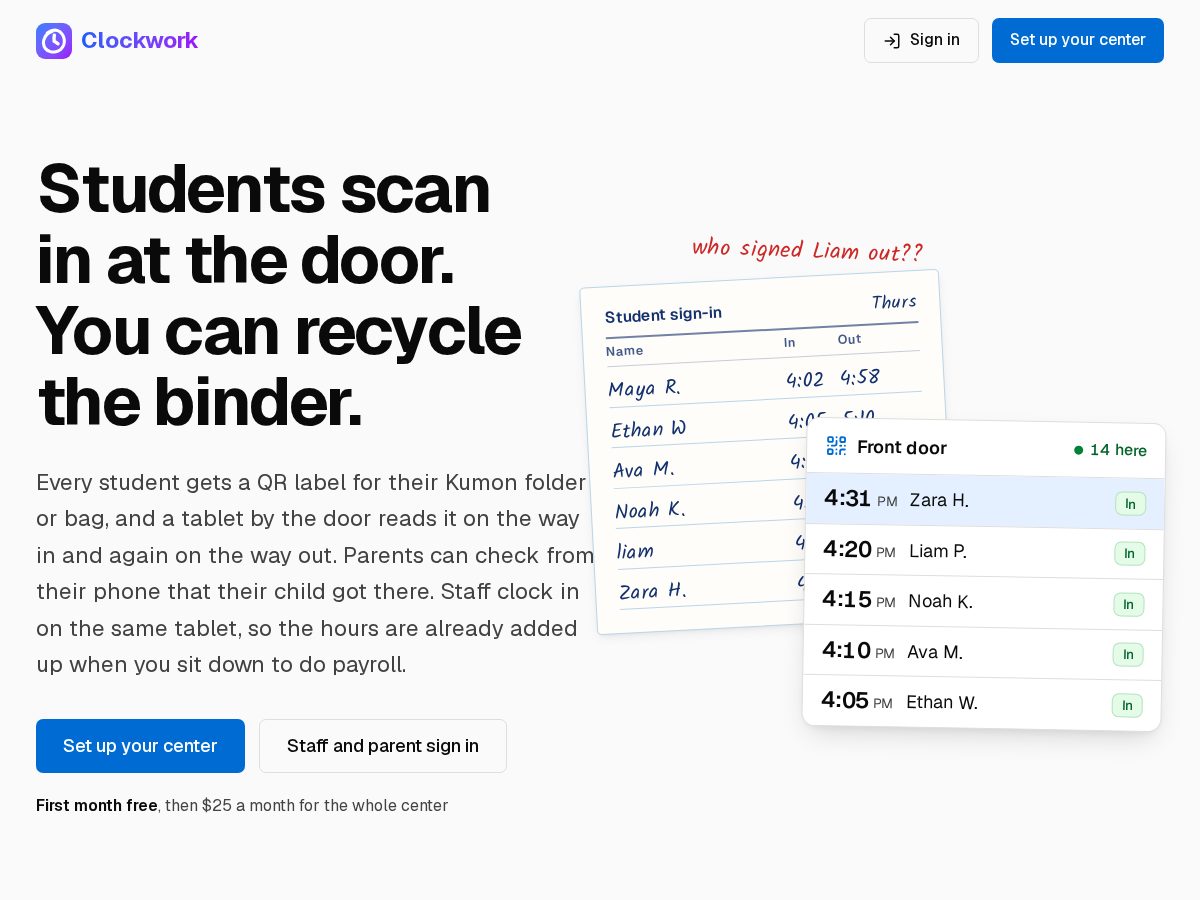Open Staff and parent sign in
Viewport: 1200px width, 900px height.
pos(383,746)
